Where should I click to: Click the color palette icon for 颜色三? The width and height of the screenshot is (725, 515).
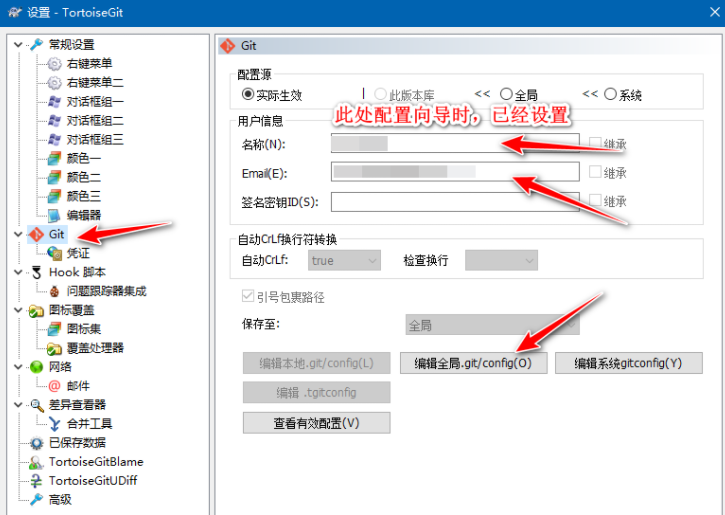coord(54,196)
